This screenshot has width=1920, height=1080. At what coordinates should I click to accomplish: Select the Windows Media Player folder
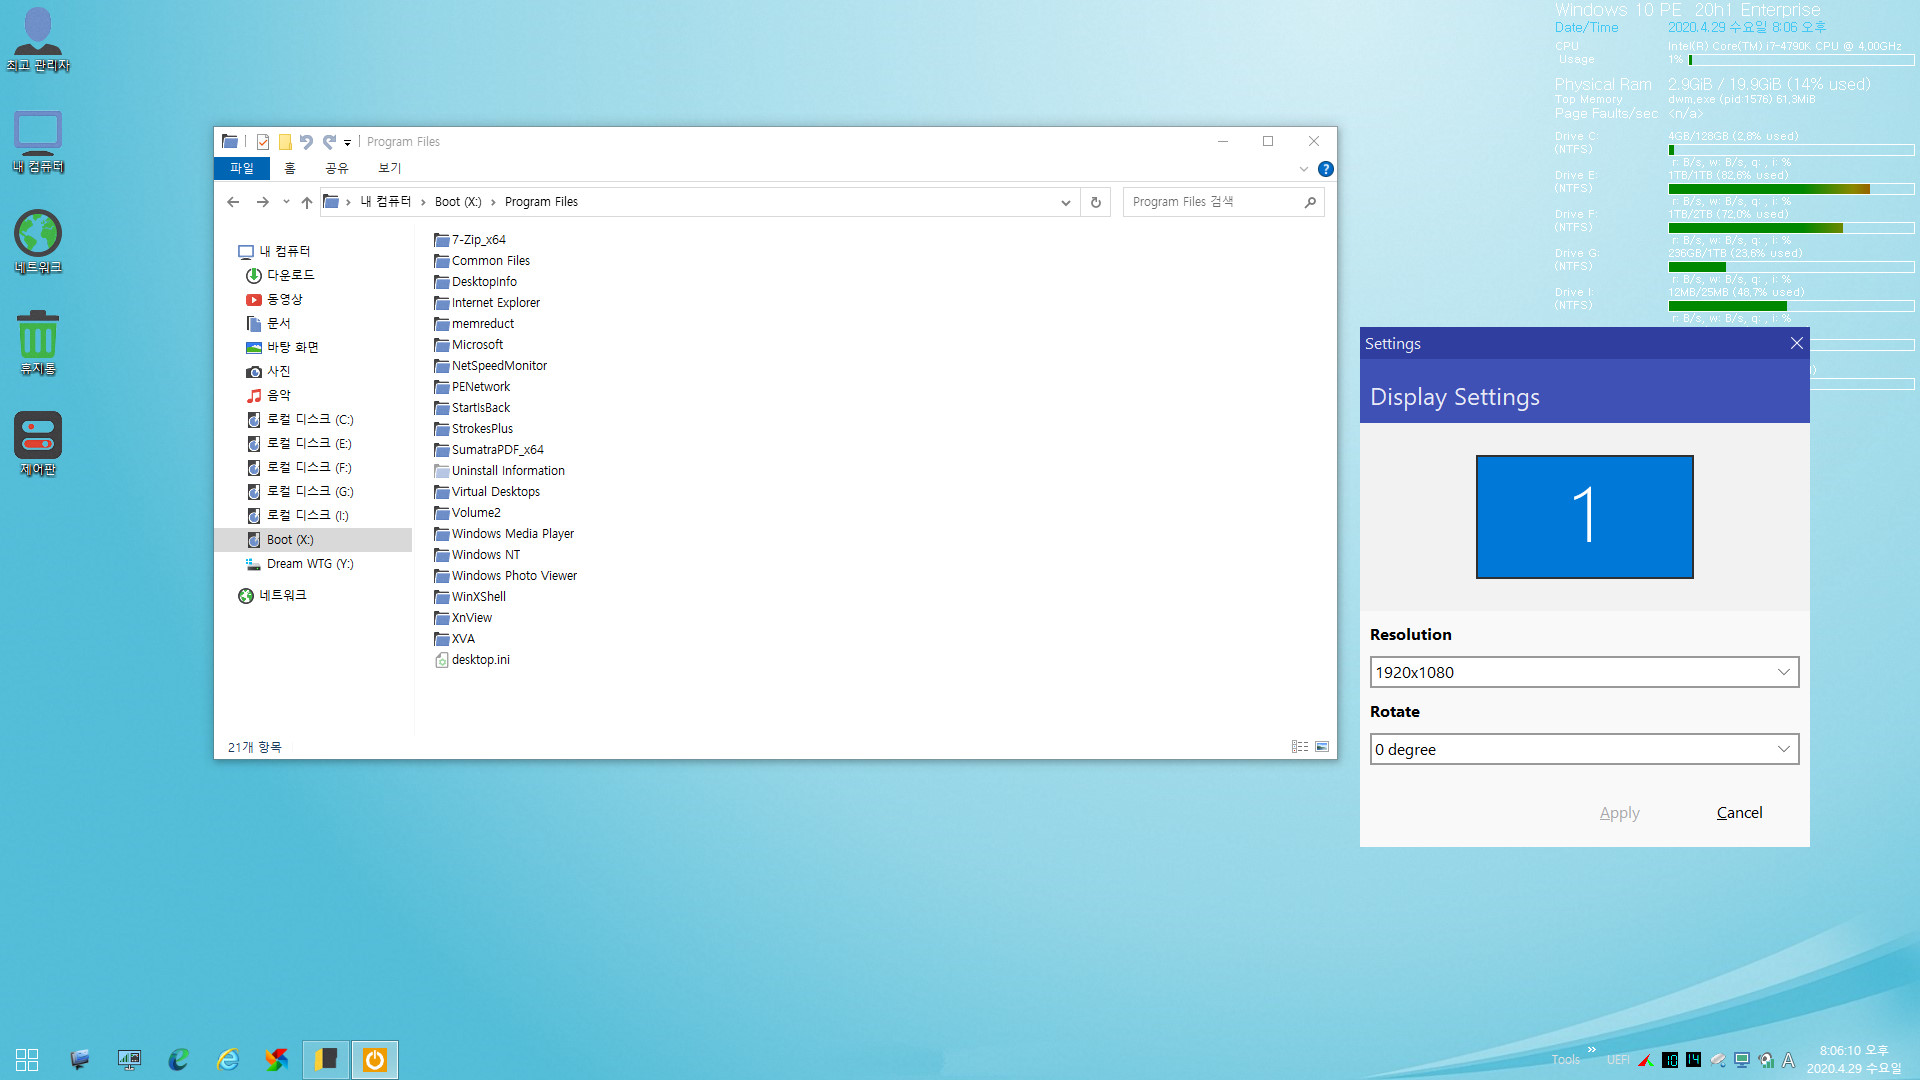click(504, 534)
